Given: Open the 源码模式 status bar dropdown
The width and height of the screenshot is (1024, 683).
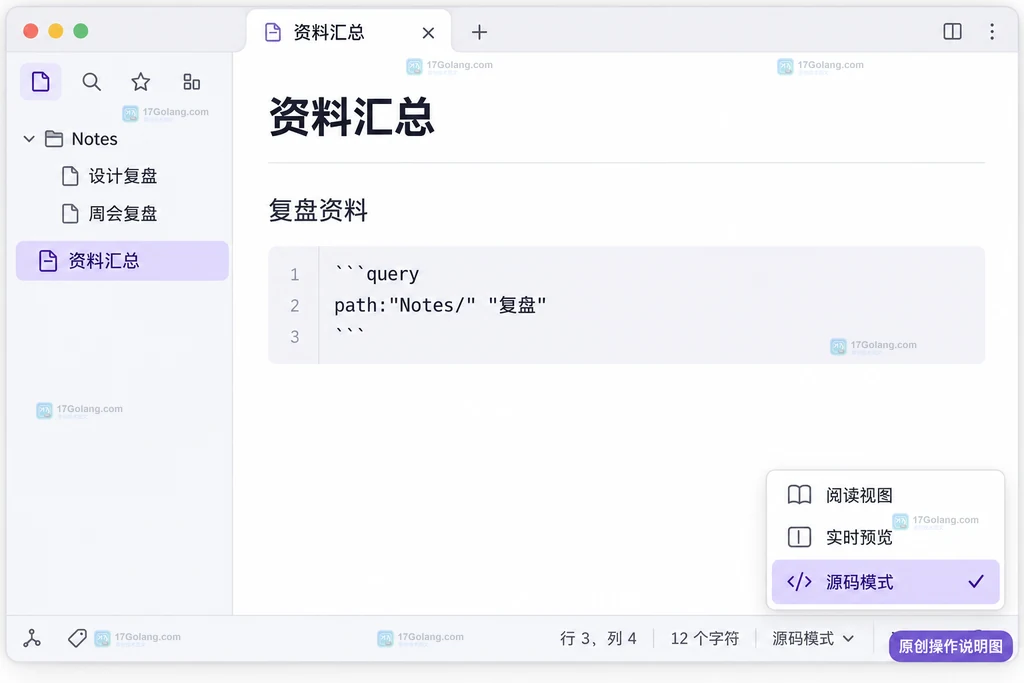Looking at the screenshot, I should point(812,638).
